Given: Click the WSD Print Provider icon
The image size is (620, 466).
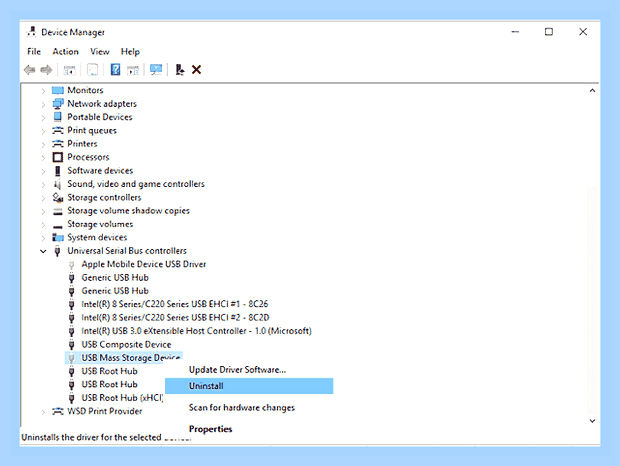Looking at the screenshot, I should tap(58, 411).
